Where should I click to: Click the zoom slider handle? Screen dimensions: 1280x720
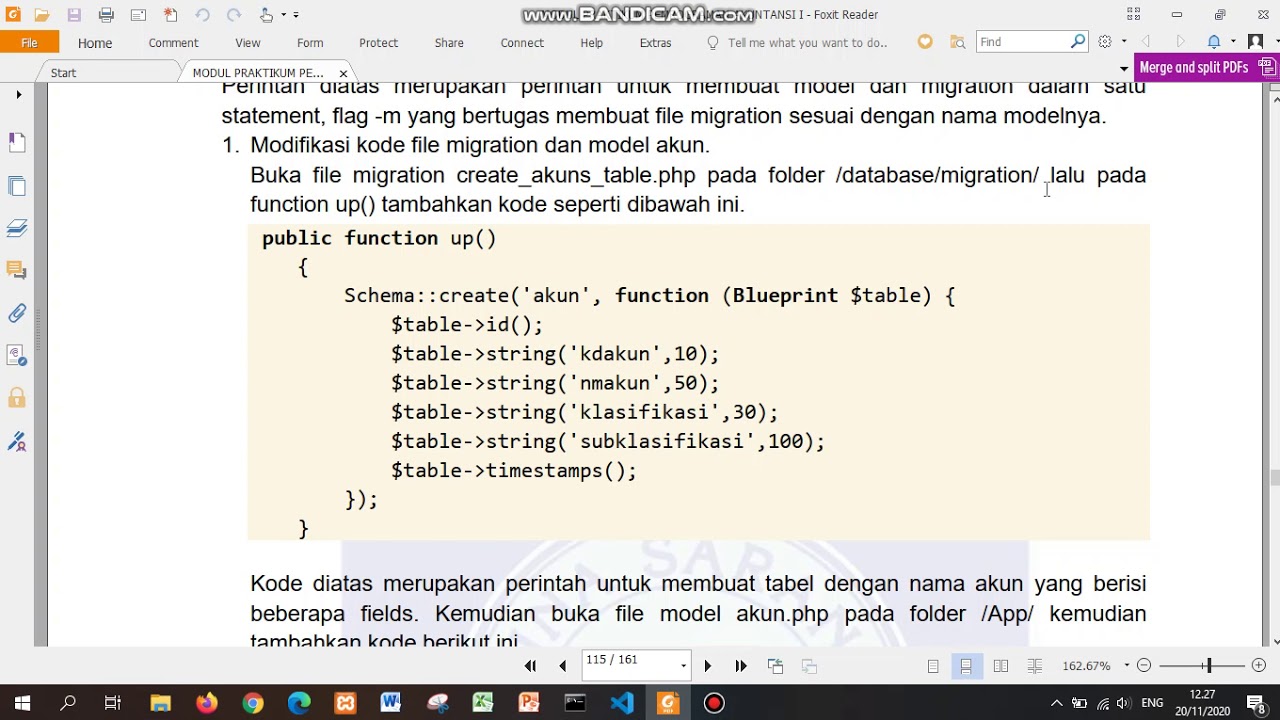click(1208, 666)
